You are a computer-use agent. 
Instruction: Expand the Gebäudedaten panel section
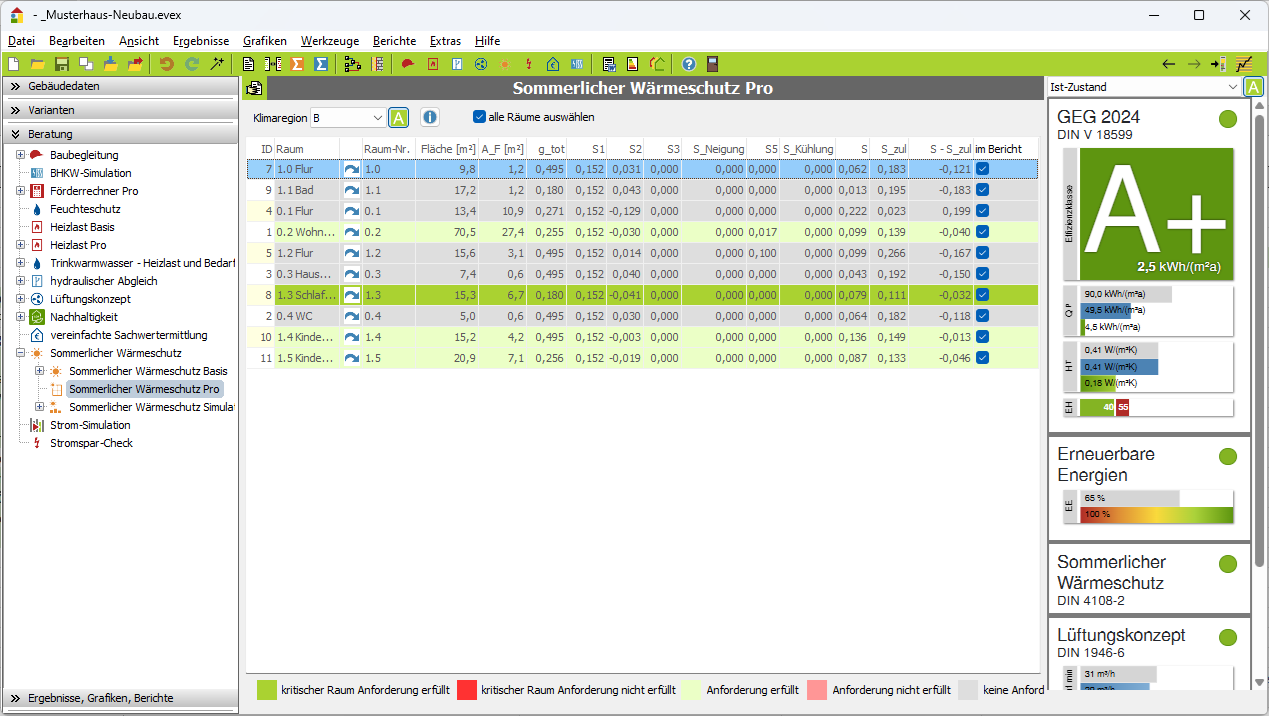coord(120,86)
